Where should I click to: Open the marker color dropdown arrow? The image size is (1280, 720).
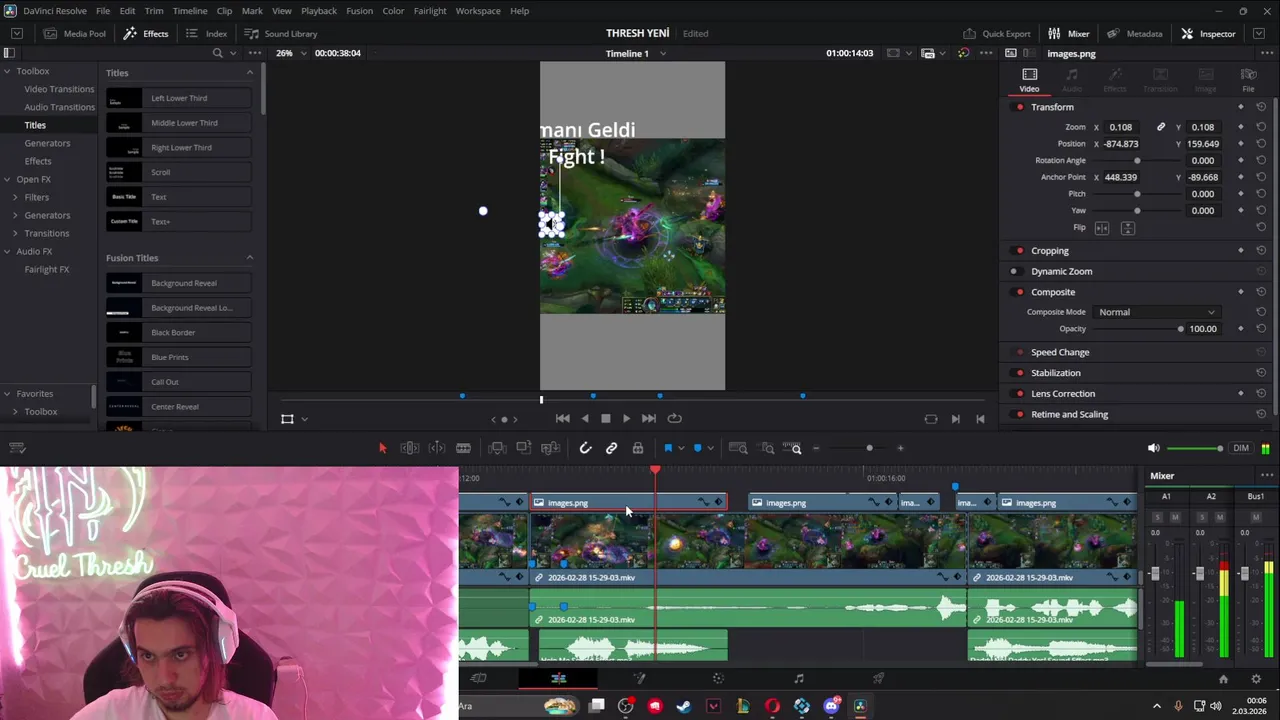click(x=710, y=448)
